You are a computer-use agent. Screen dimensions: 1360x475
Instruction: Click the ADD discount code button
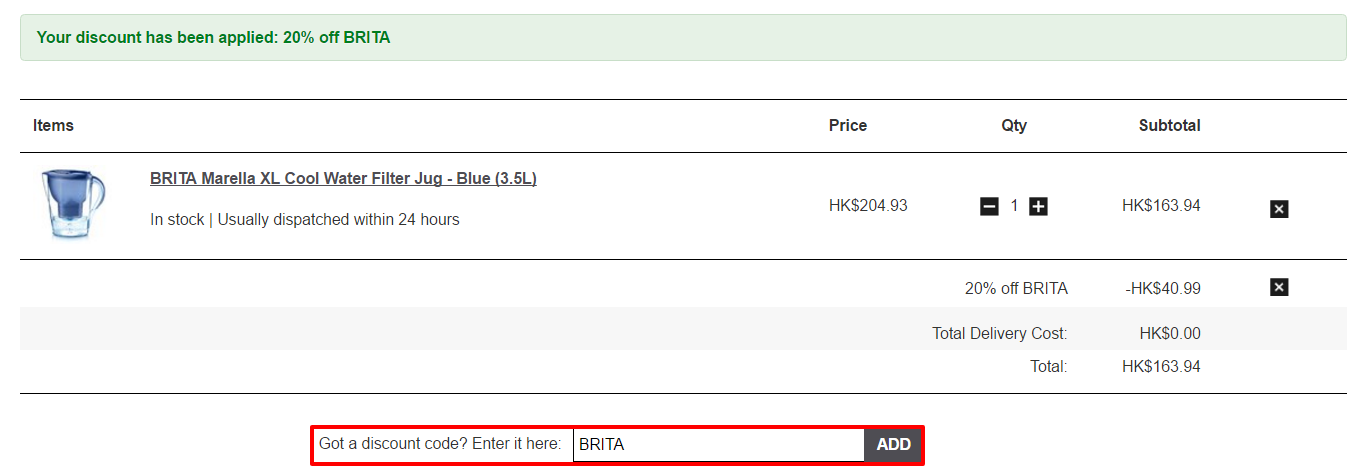point(893,445)
